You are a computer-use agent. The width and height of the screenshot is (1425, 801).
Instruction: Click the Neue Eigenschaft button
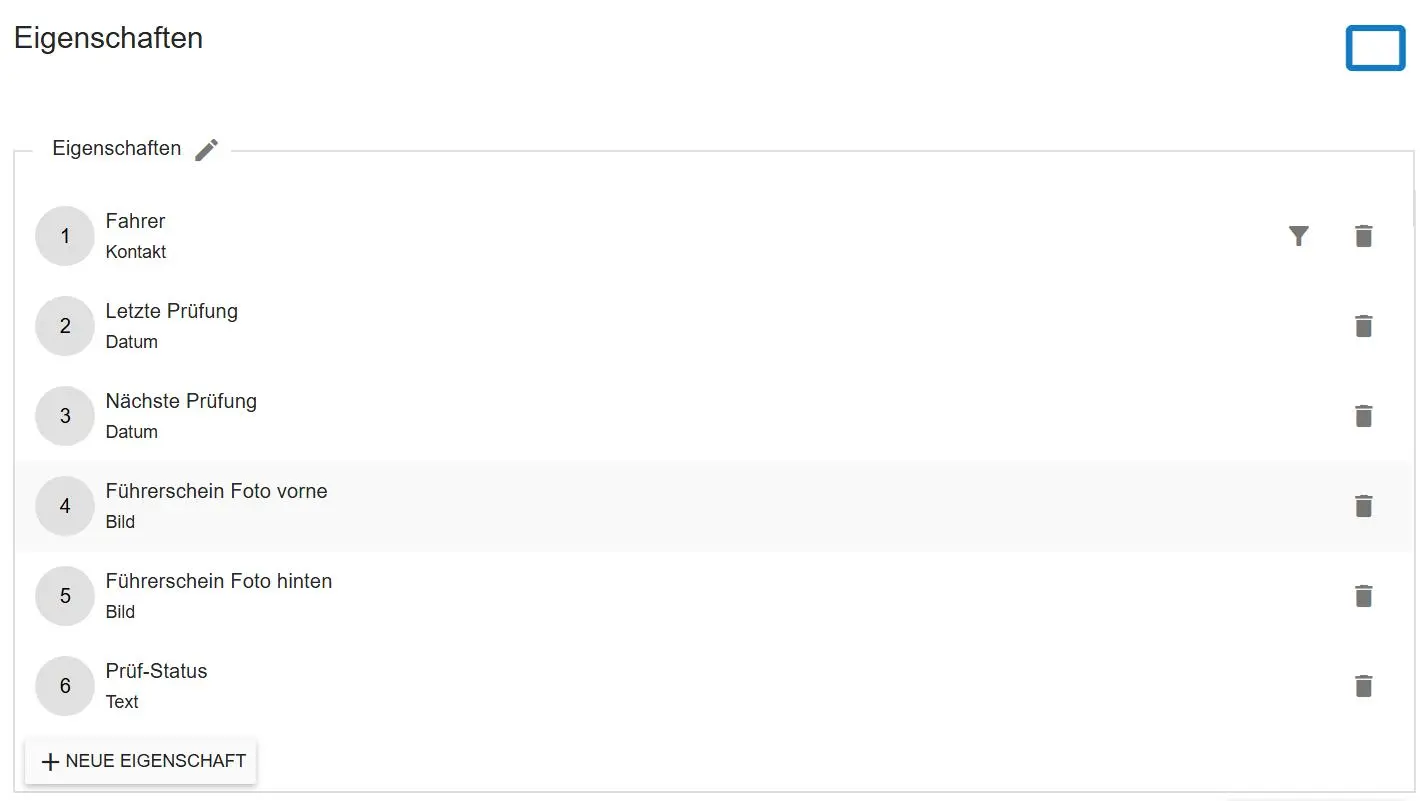tap(141, 761)
